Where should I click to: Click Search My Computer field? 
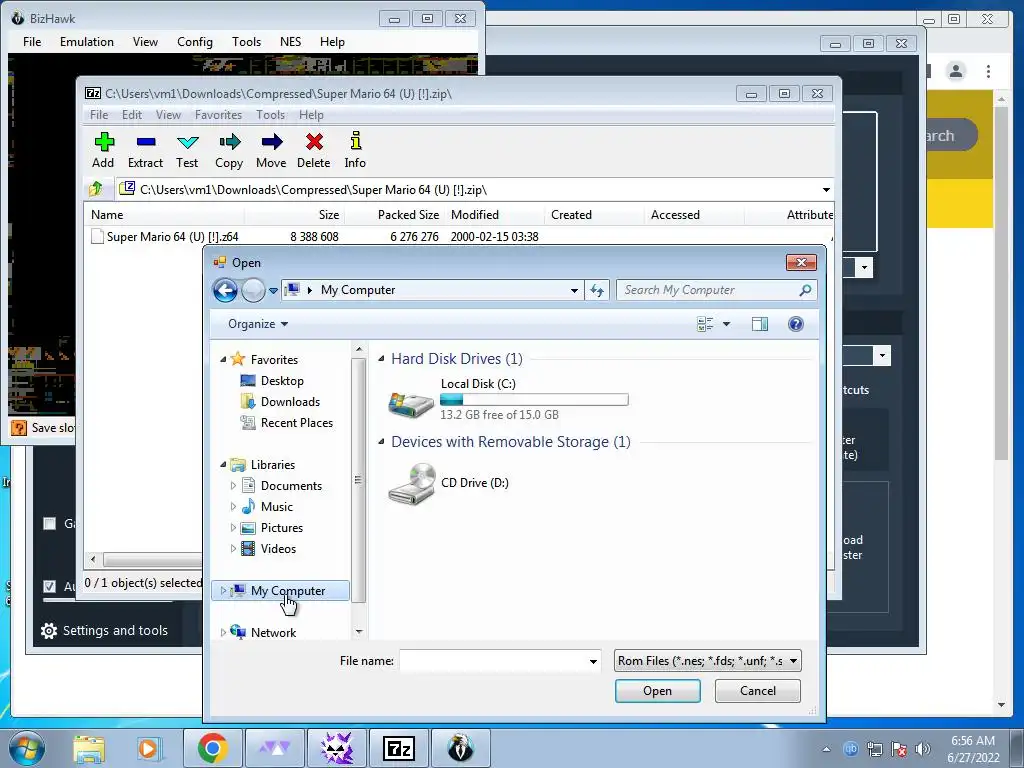tap(709, 290)
